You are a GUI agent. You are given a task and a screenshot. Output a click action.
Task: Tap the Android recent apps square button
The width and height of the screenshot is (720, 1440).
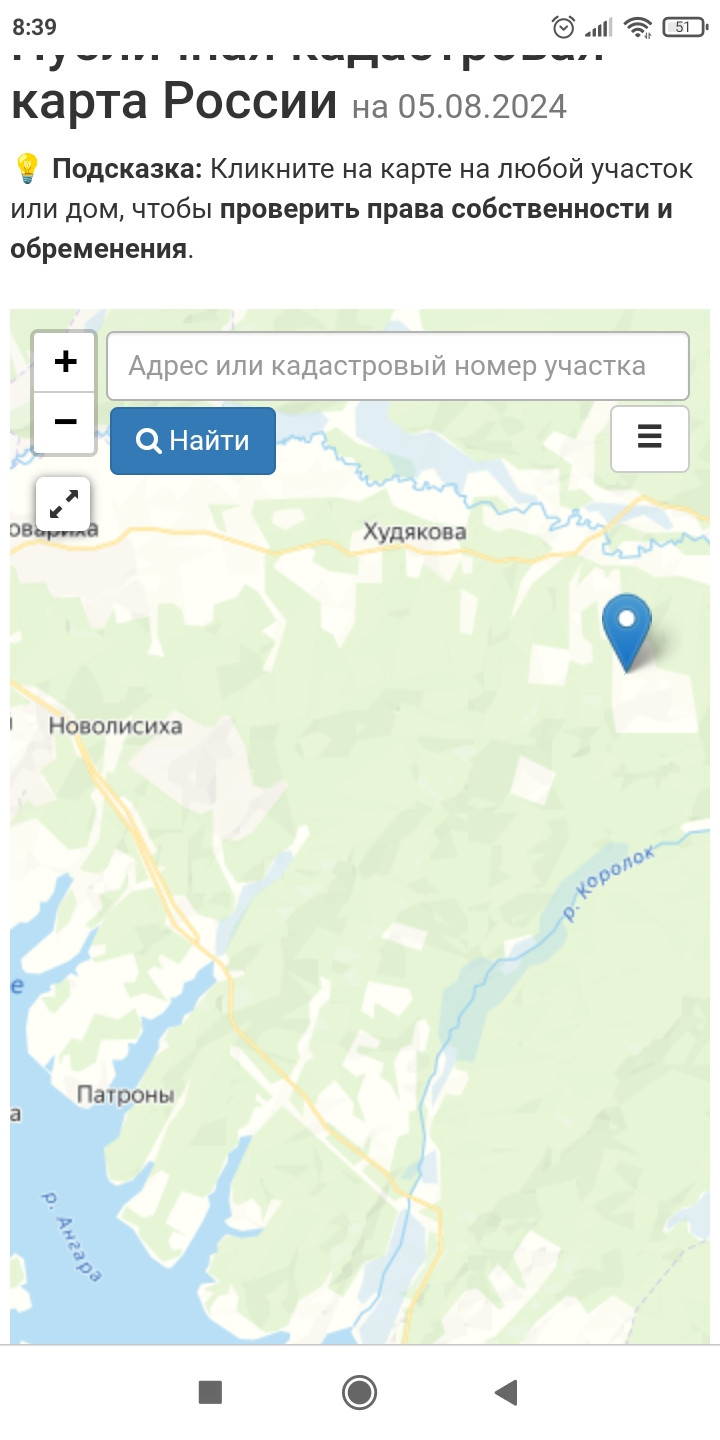(x=210, y=1392)
